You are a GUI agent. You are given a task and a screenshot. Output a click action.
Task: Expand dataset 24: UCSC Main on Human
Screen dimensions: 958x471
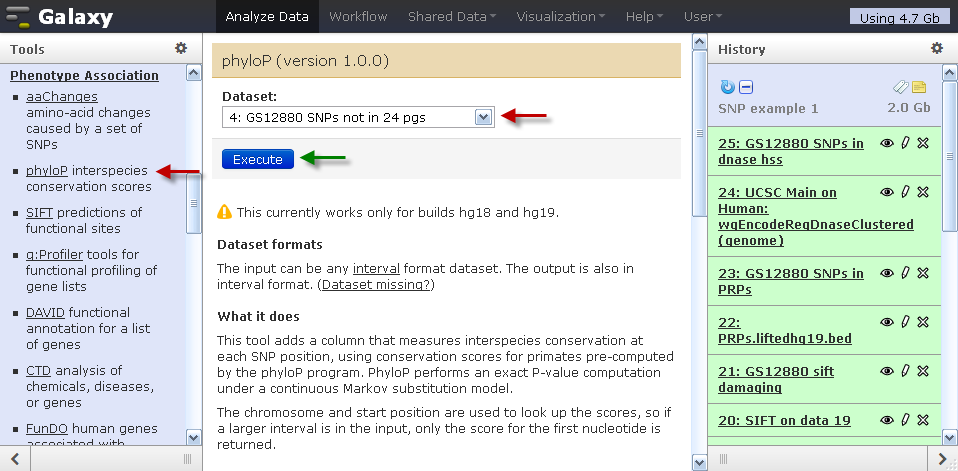816,216
